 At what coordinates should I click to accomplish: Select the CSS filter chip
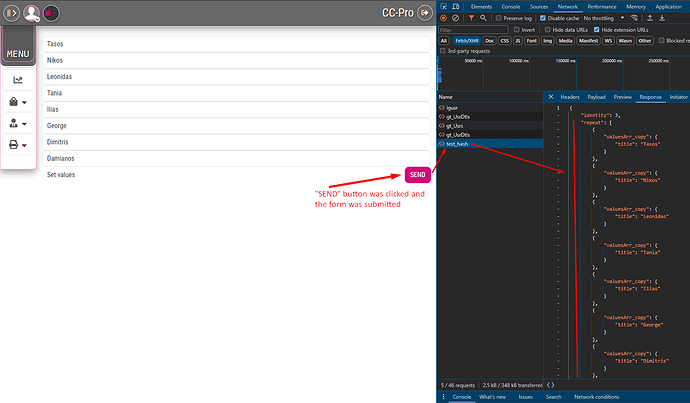504,41
